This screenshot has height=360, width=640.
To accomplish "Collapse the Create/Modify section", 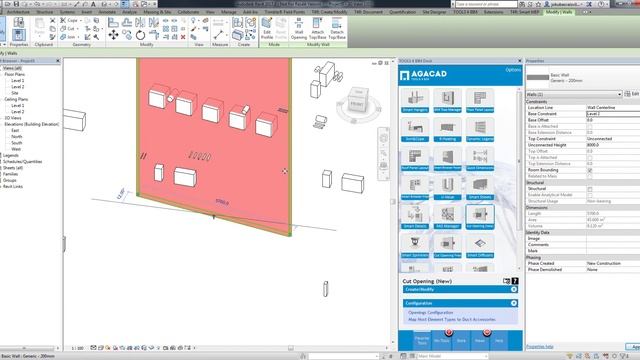I will (x=514, y=289).
